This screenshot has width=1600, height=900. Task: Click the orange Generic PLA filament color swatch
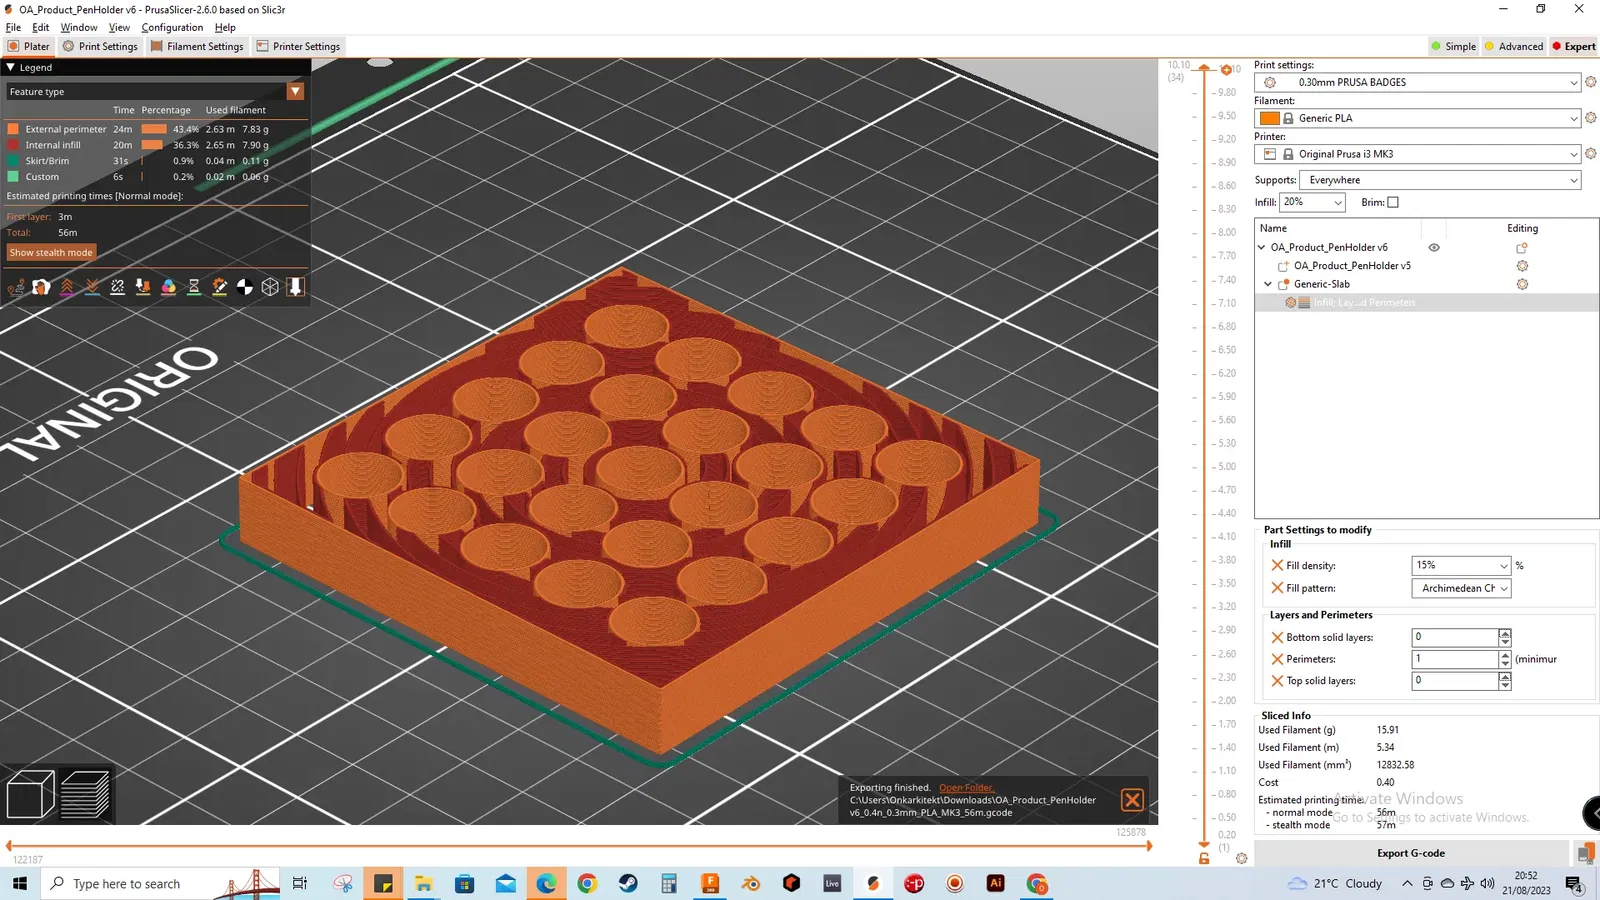pos(1270,118)
